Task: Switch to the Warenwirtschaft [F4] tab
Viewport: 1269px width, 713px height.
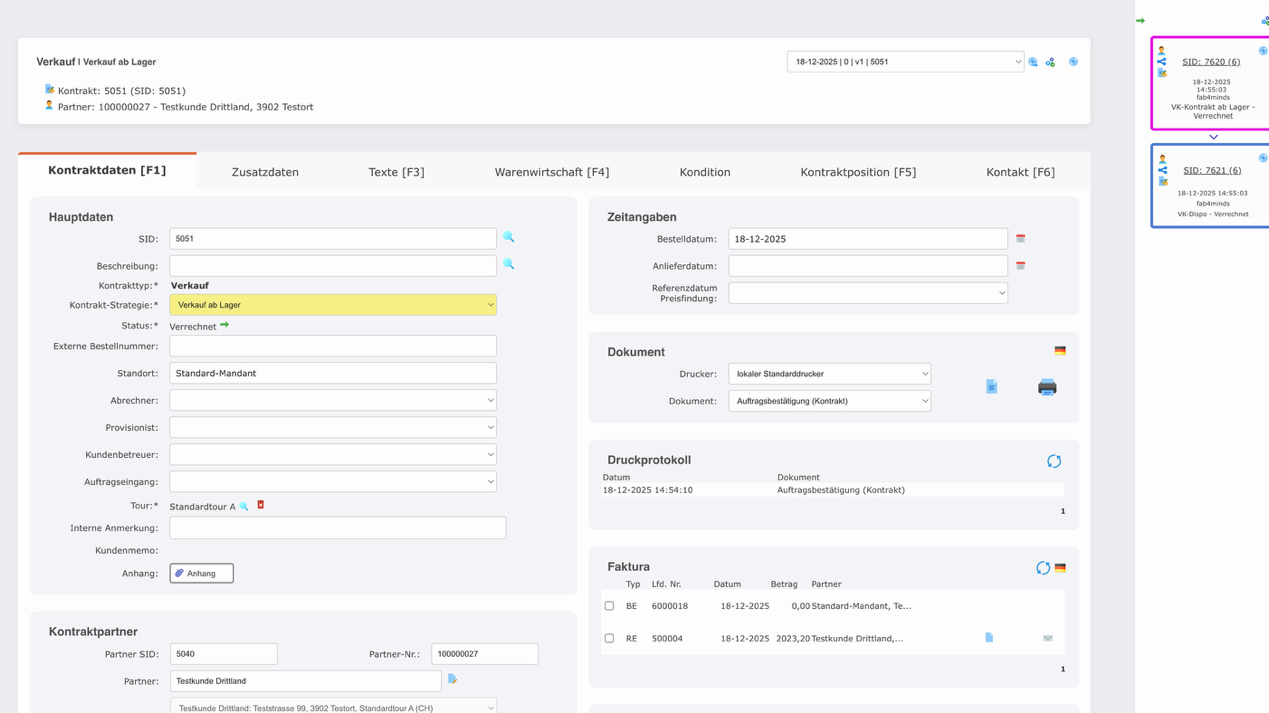Action: coord(551,172)
